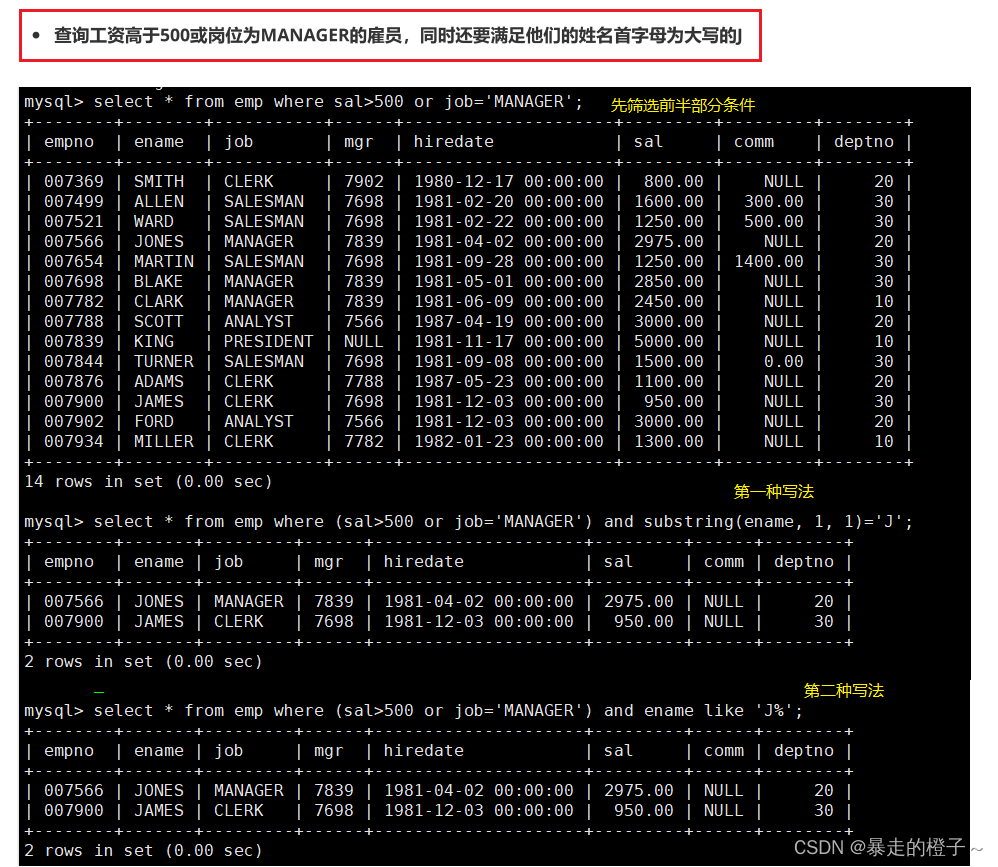
Task: Click commission value 0.00 in TURNER row
Action: tap(784, 362)
